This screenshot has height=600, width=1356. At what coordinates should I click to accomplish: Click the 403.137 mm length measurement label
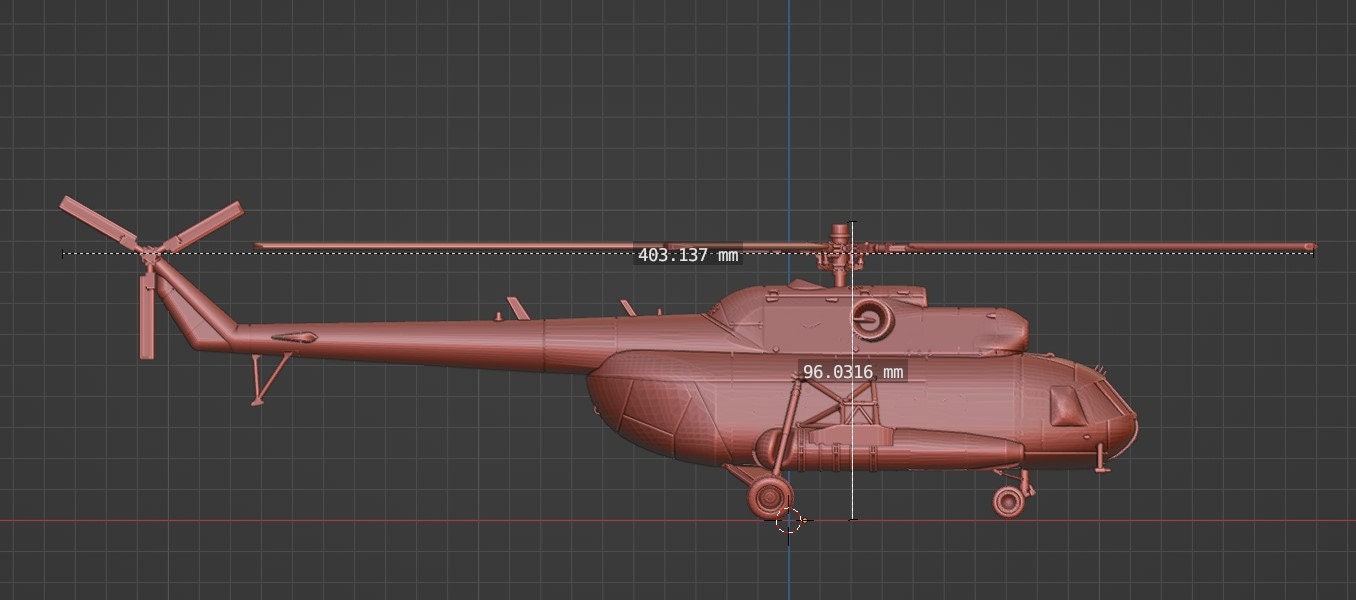point(688,255)
